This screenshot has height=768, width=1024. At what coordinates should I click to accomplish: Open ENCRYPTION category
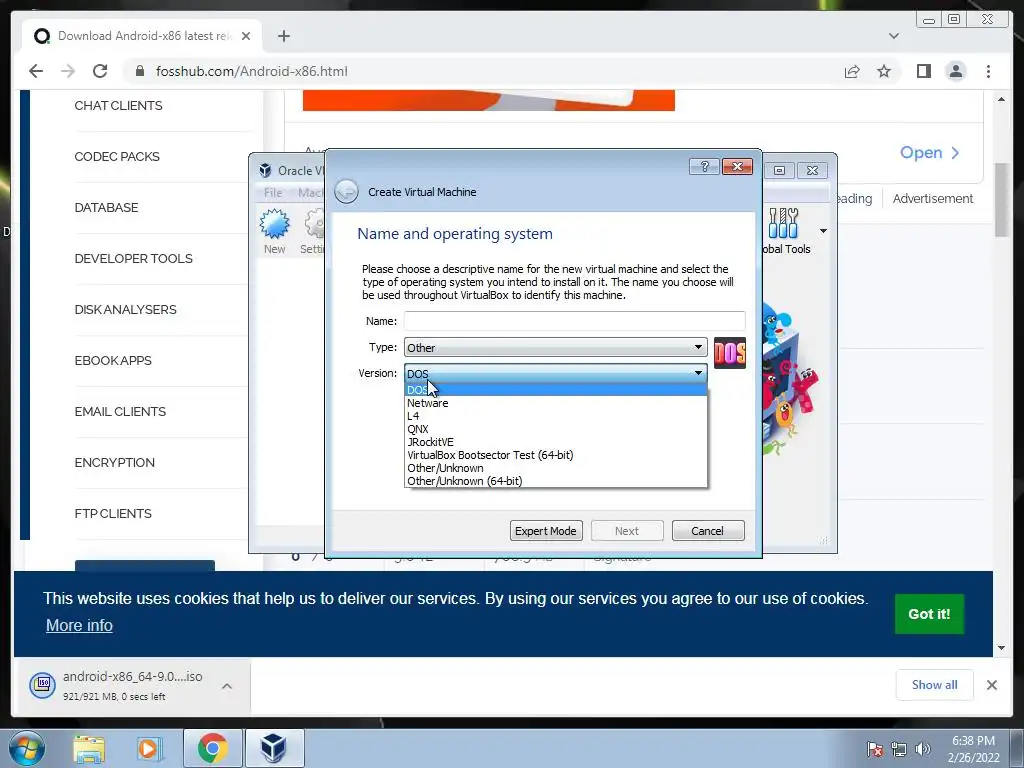115,462
